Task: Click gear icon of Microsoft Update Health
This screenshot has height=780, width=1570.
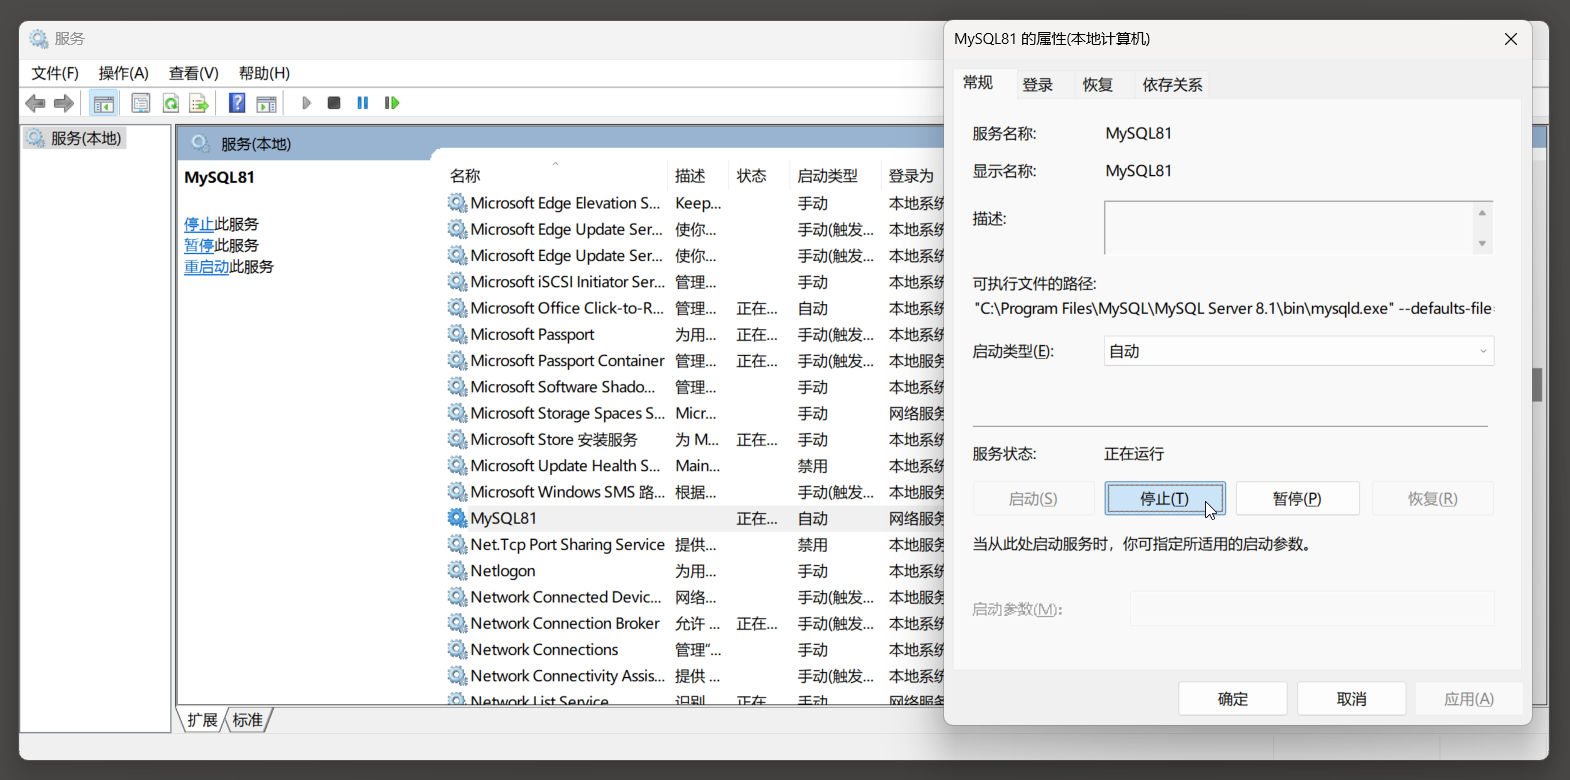Action: [x=457, y=466]
